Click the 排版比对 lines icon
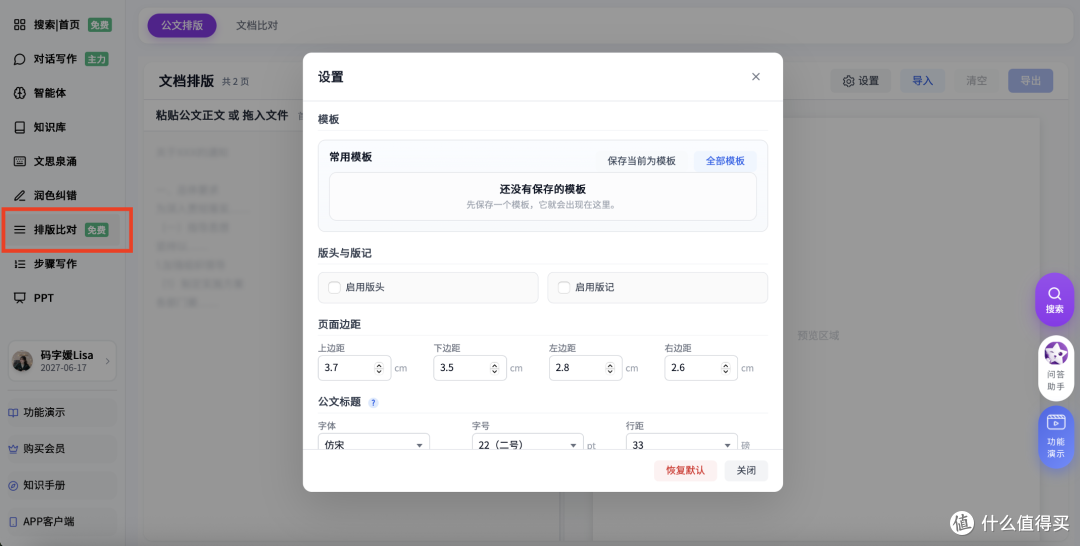 click(x=20, y=229)
